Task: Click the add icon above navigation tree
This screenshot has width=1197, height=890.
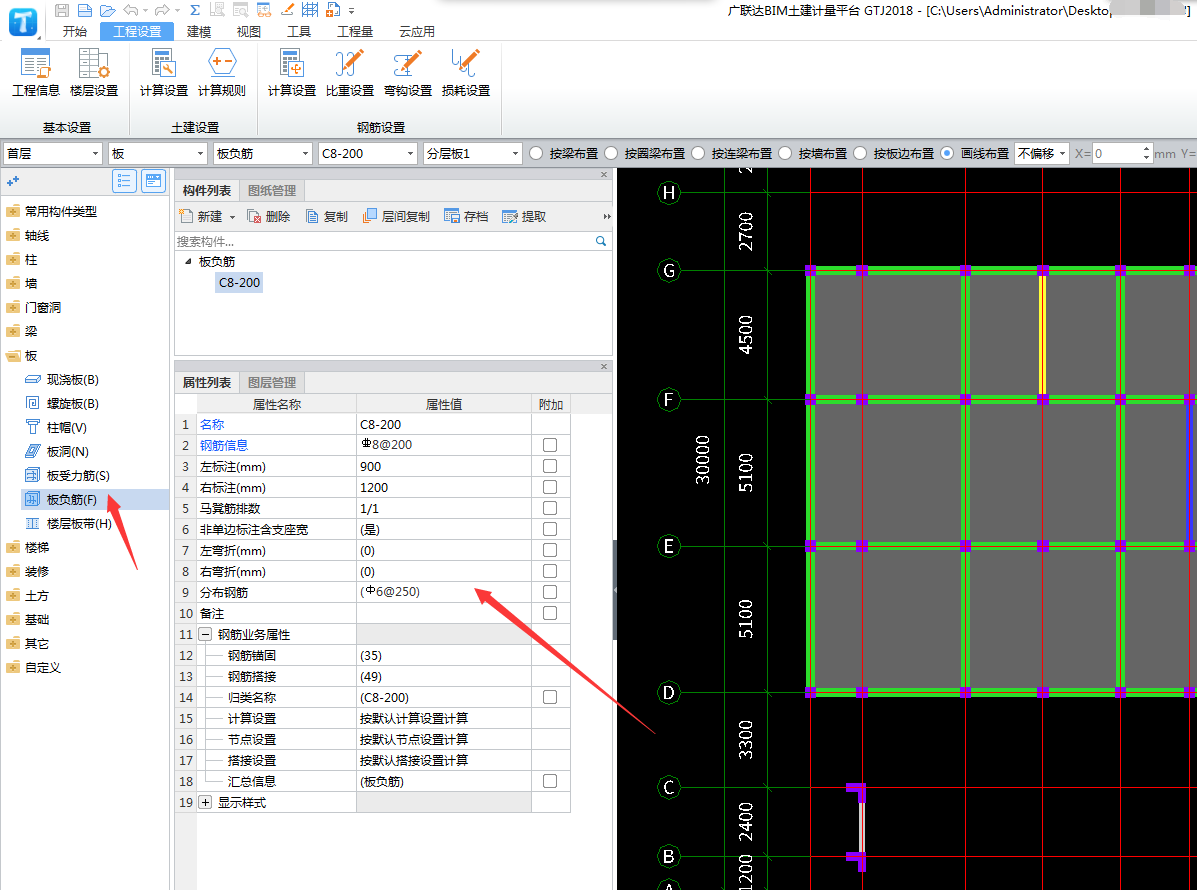Action: (12, 182)
